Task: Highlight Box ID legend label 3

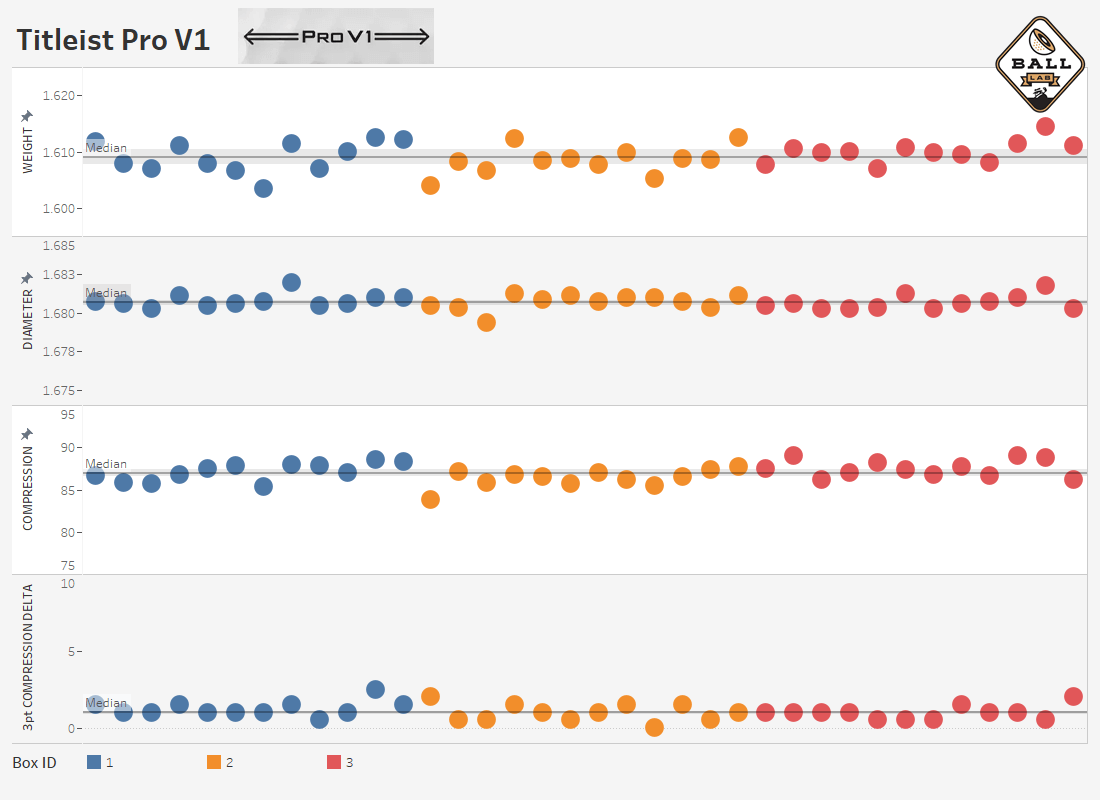Action: (x=350, y=762)
